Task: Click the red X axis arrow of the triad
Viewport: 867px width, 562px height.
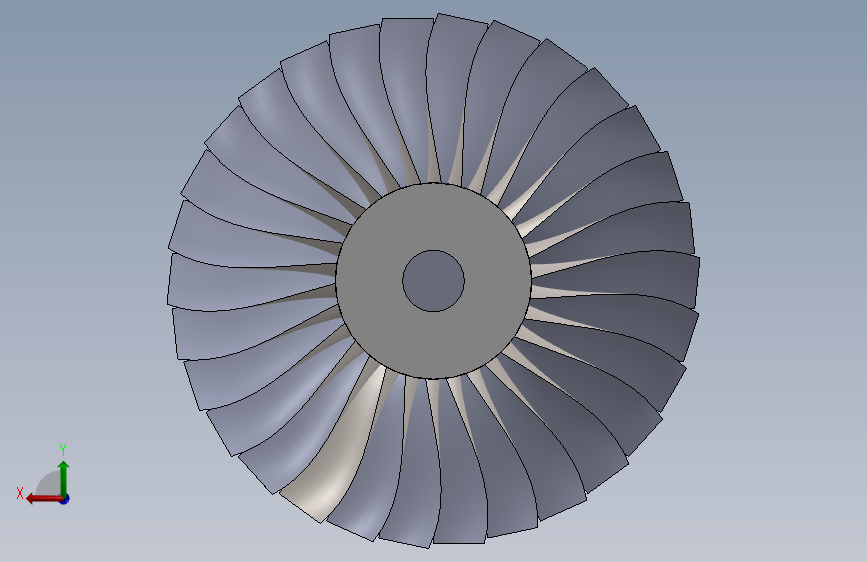Action: pos(43,499)
